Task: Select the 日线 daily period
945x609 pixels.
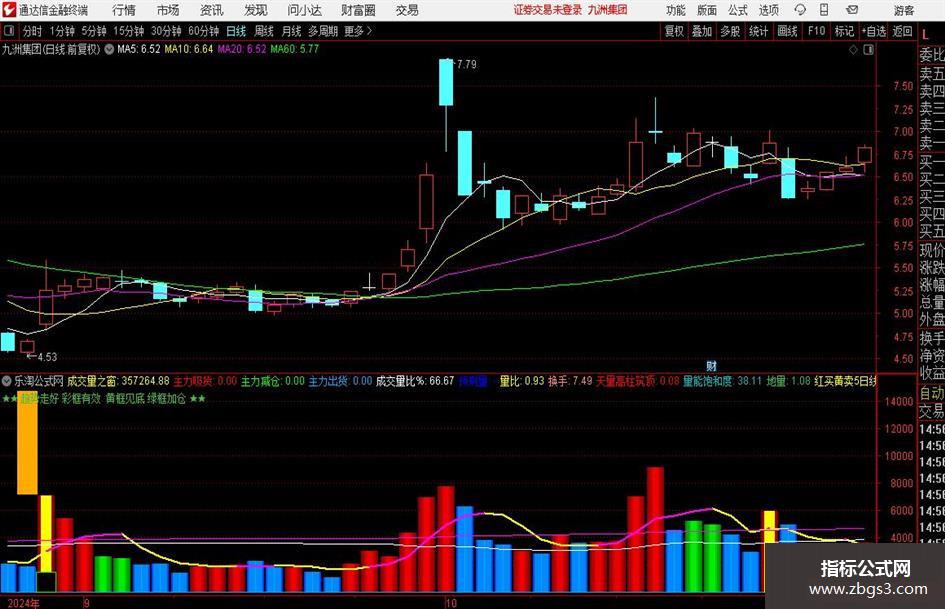Action: tap(236, 31)
